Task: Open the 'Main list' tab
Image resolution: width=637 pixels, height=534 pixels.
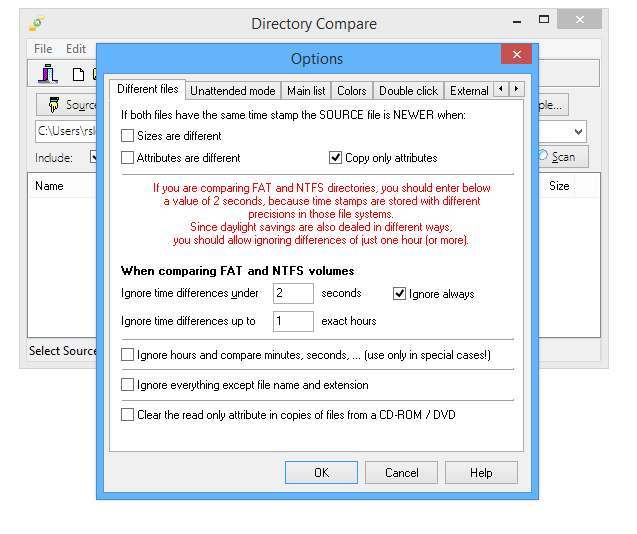Action: coord(306,91)
